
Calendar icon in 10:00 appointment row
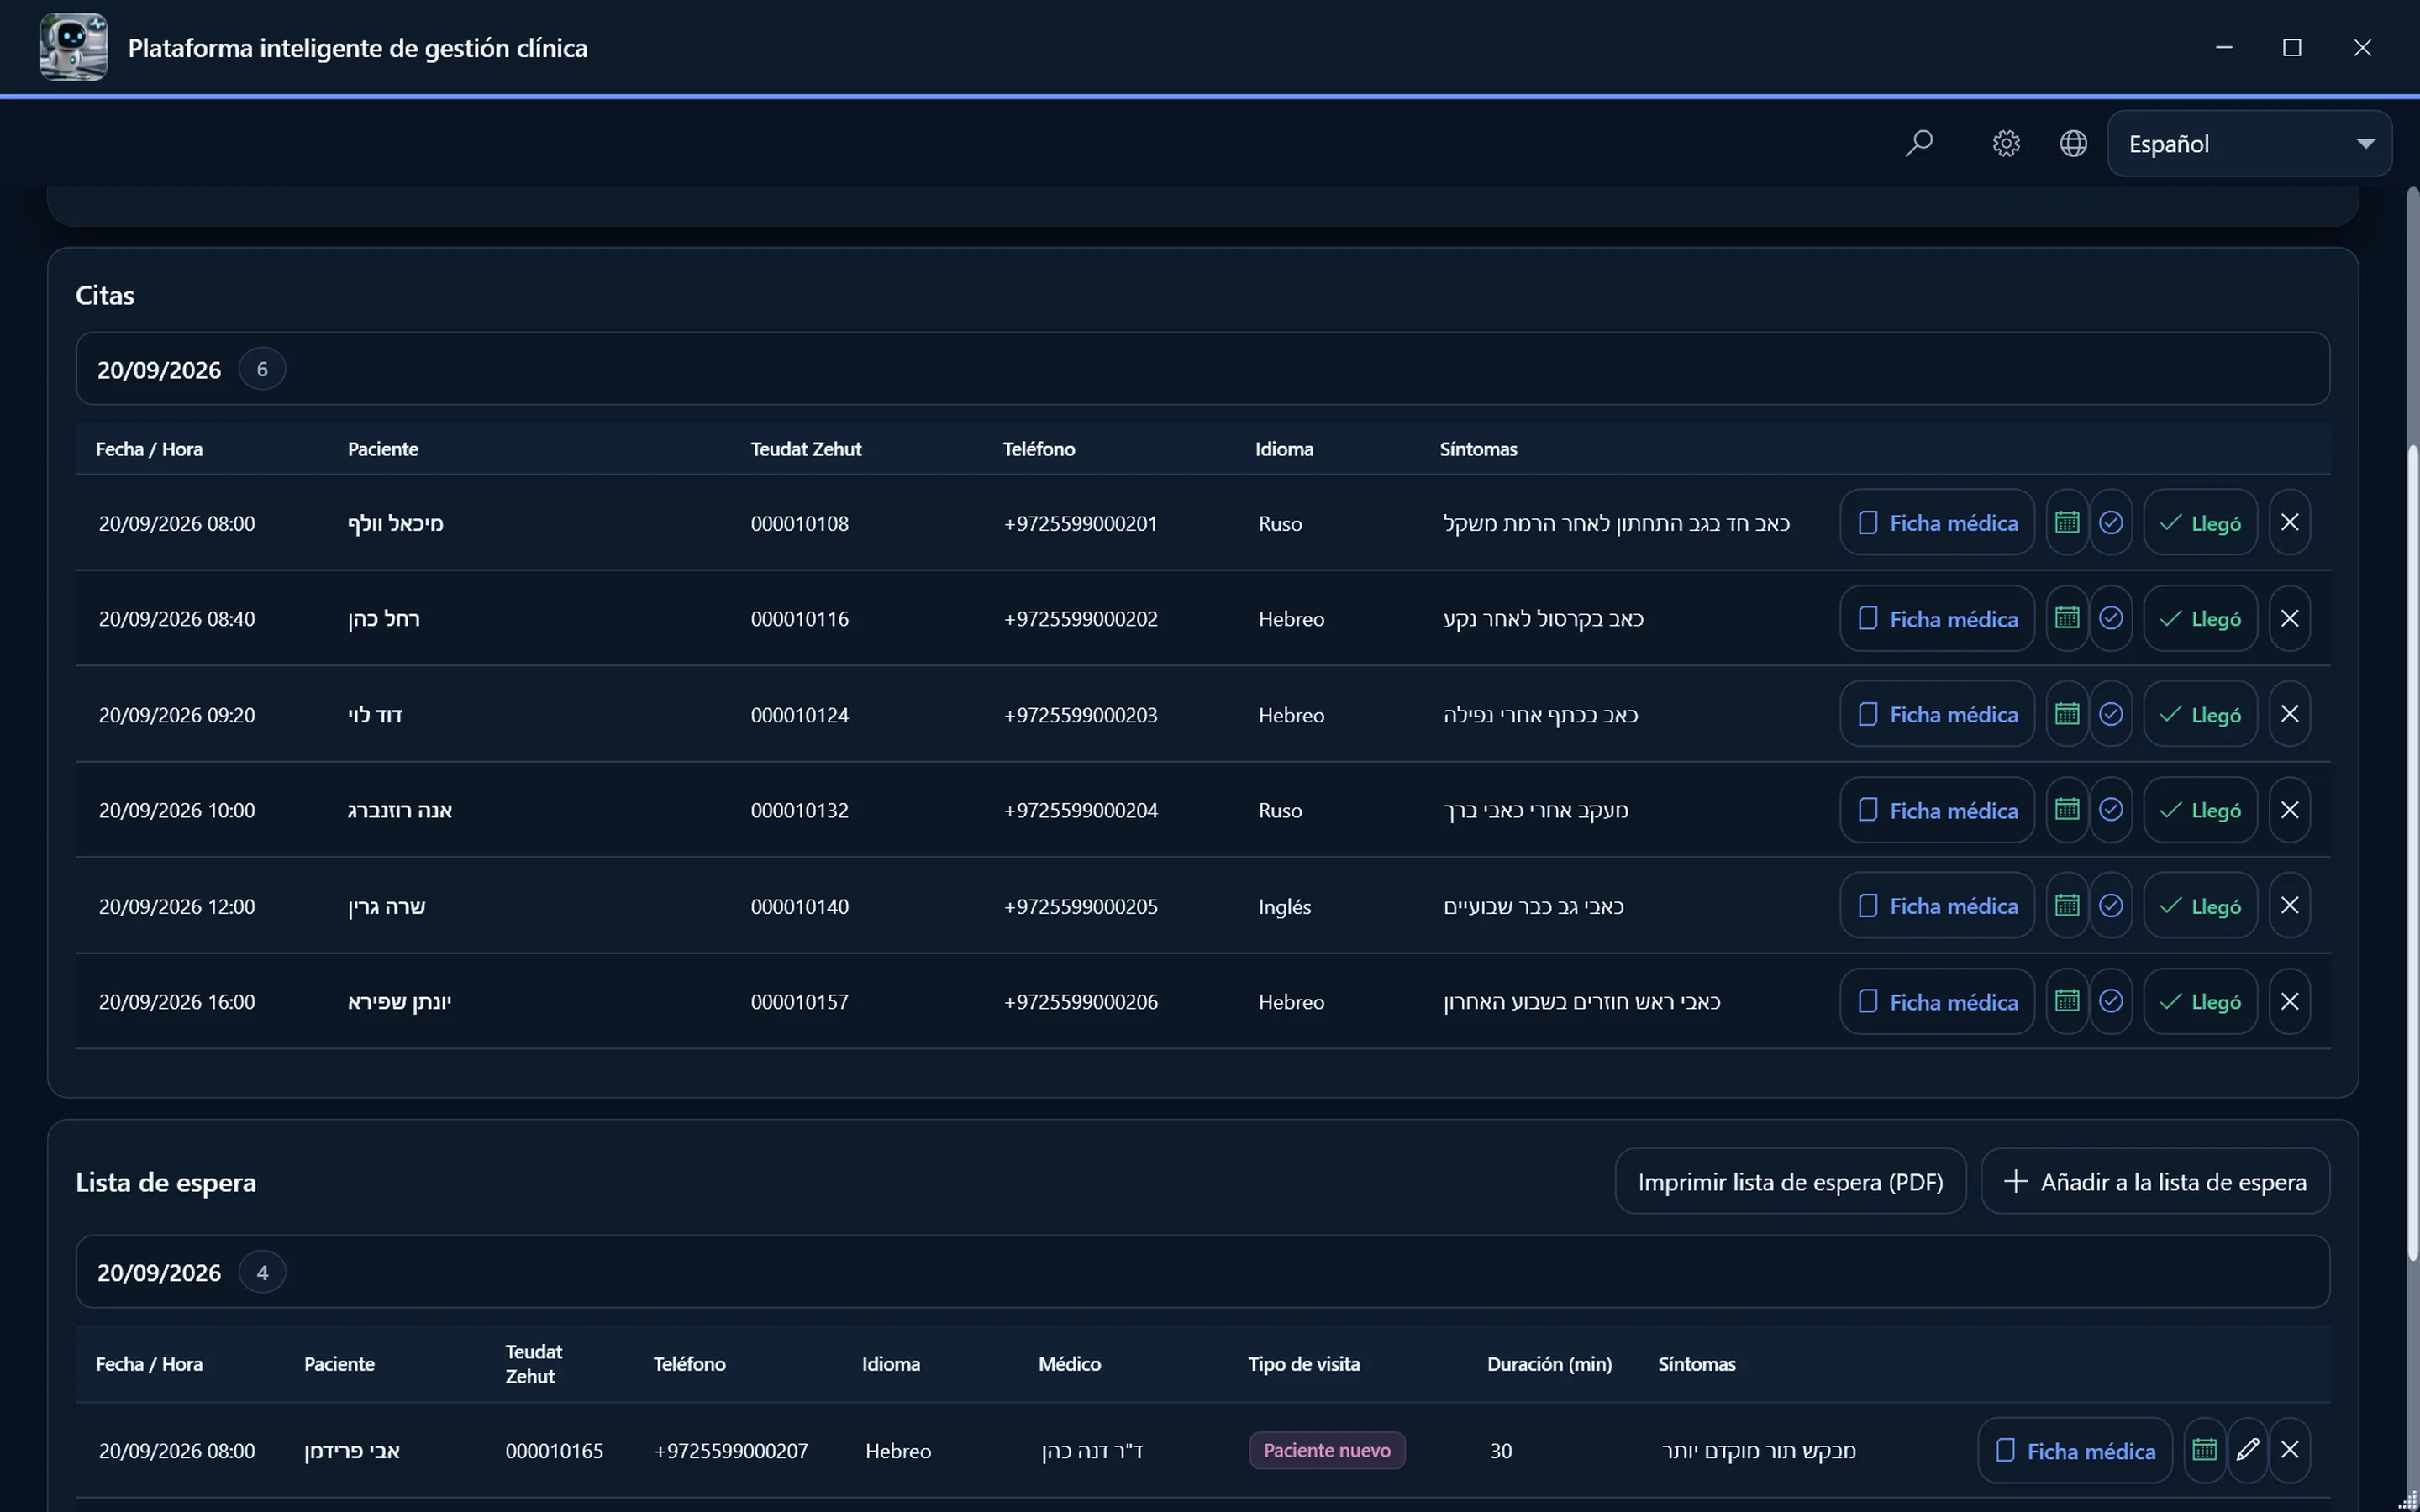[2067, 810]
